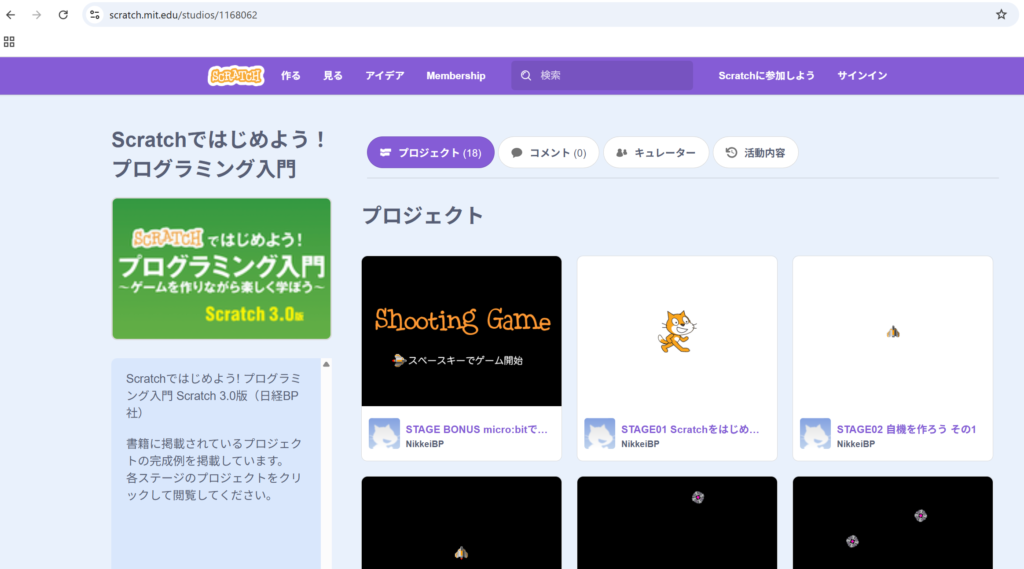Click Scratchに参加しよう link
This screenshot has height=569, width=1024.
[x=766, y=76]
